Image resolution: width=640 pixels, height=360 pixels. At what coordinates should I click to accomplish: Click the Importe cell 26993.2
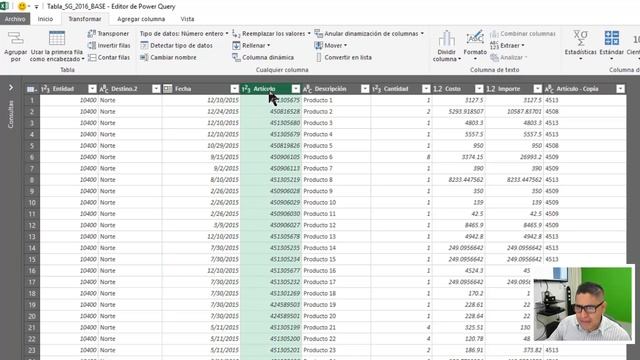tap(514, 157)
